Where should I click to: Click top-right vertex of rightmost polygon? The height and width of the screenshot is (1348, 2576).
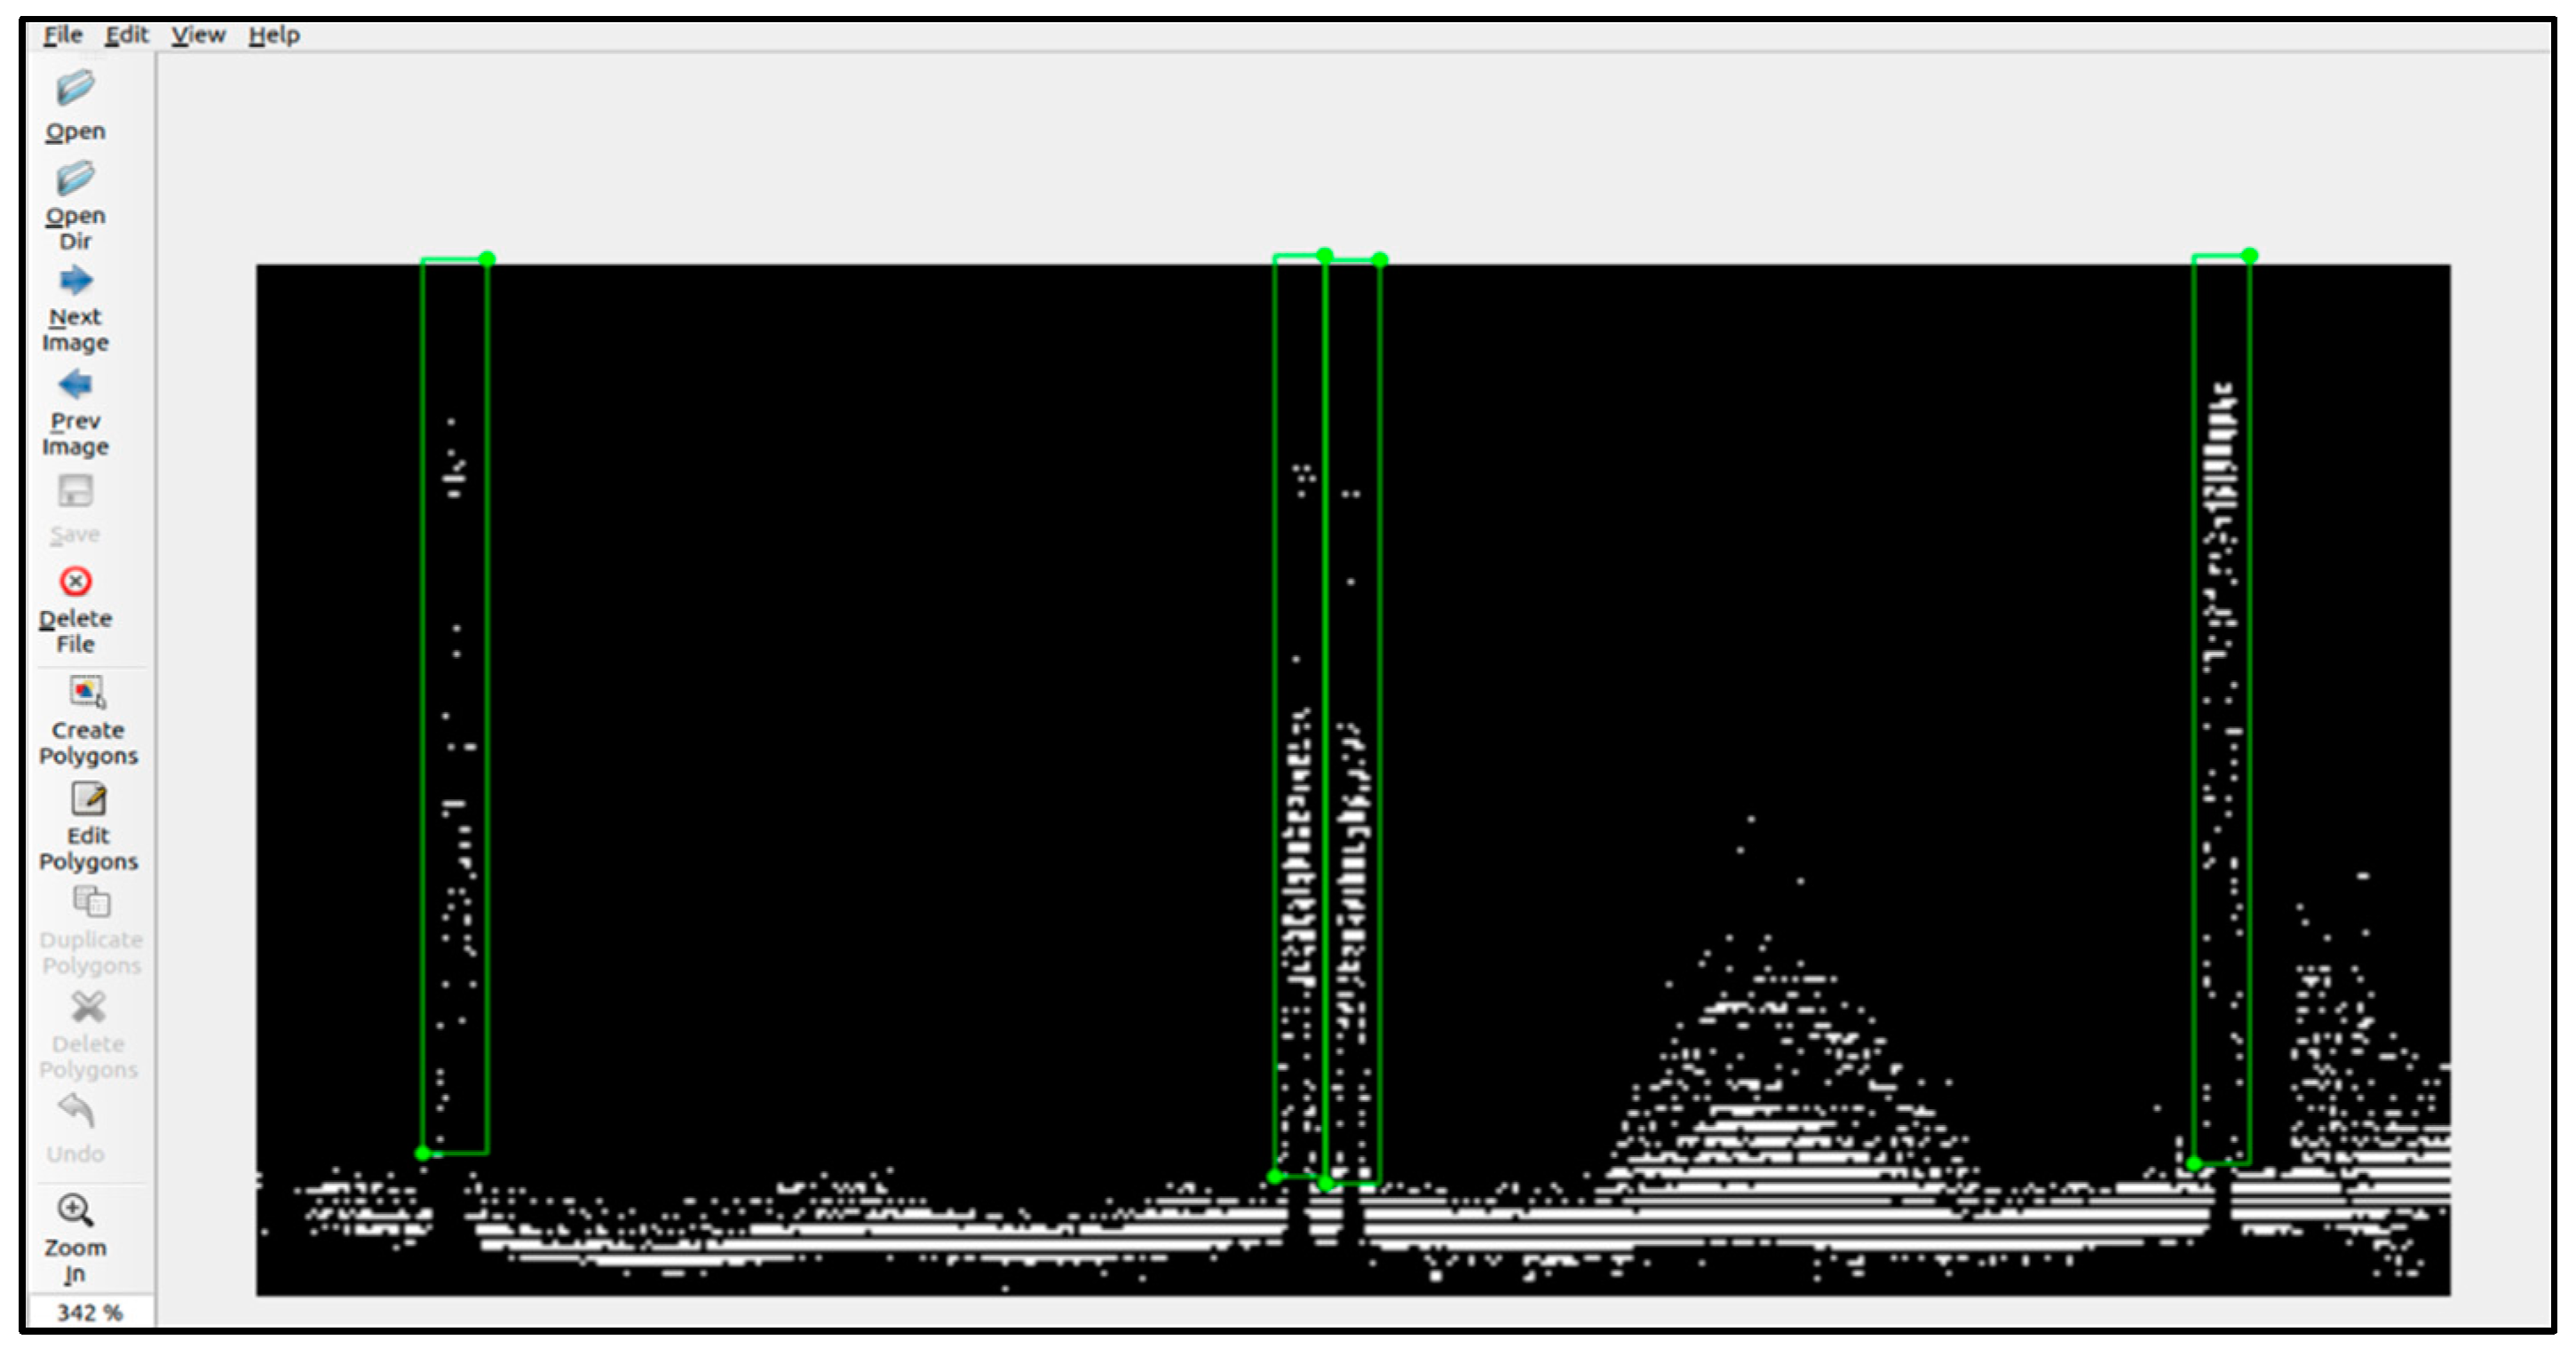pos(2250,256)
